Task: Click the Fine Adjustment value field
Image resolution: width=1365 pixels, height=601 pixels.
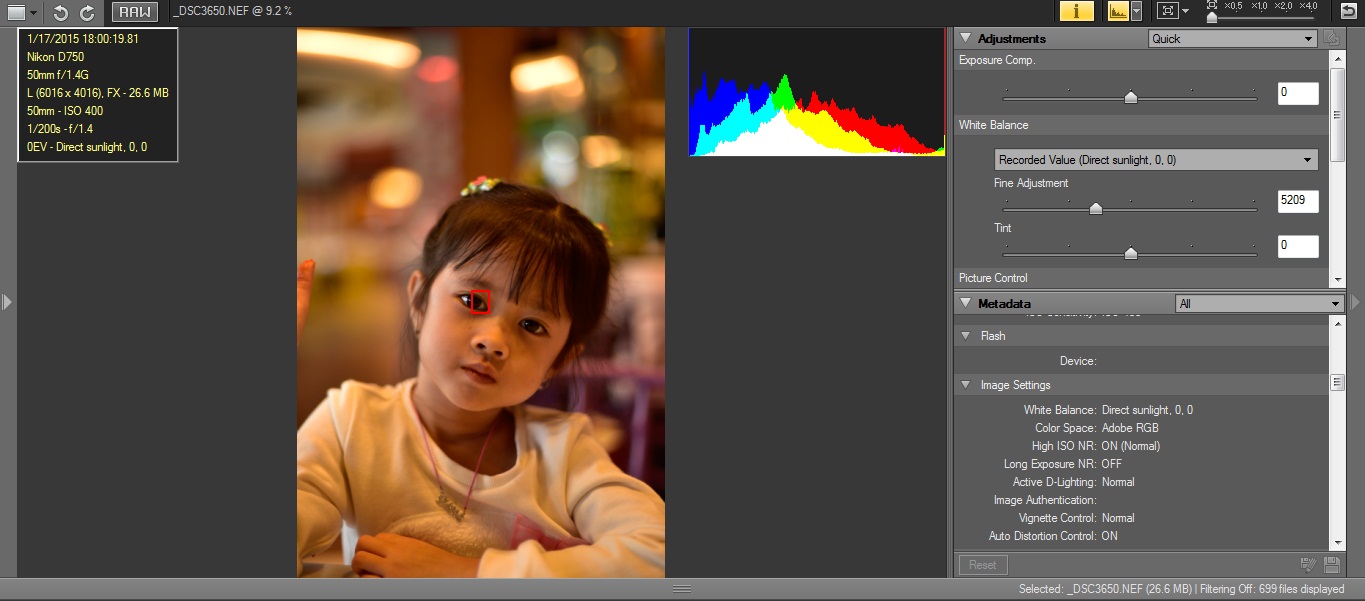Action: tap(1297, 201)
